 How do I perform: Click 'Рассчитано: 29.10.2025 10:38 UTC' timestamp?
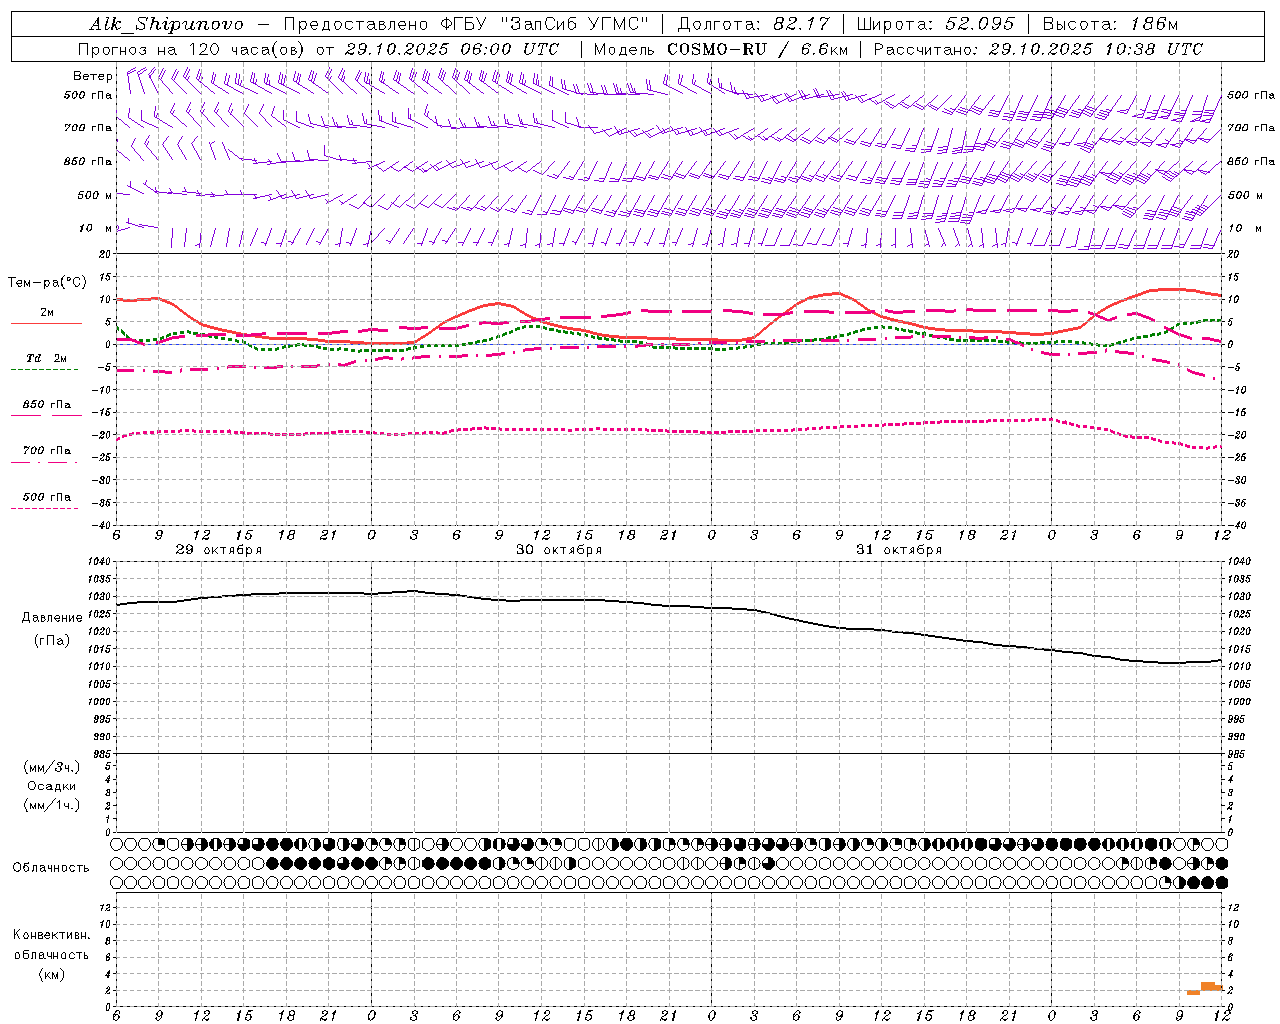(x=1038, y=49)
